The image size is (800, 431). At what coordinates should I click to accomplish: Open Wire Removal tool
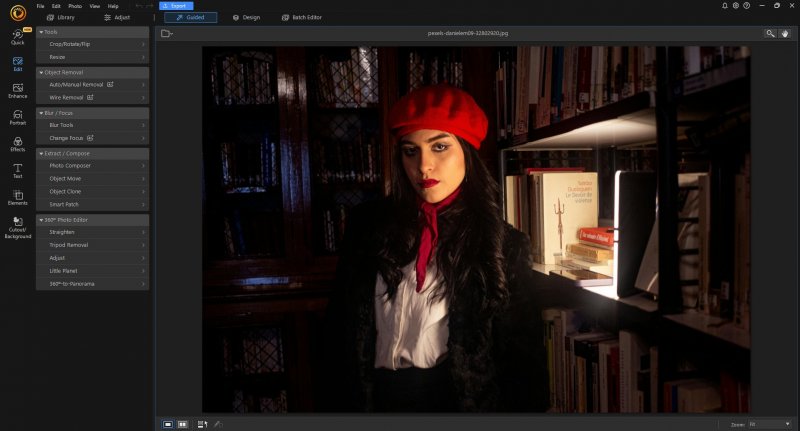pyautogui.click(x=92, y=97)
